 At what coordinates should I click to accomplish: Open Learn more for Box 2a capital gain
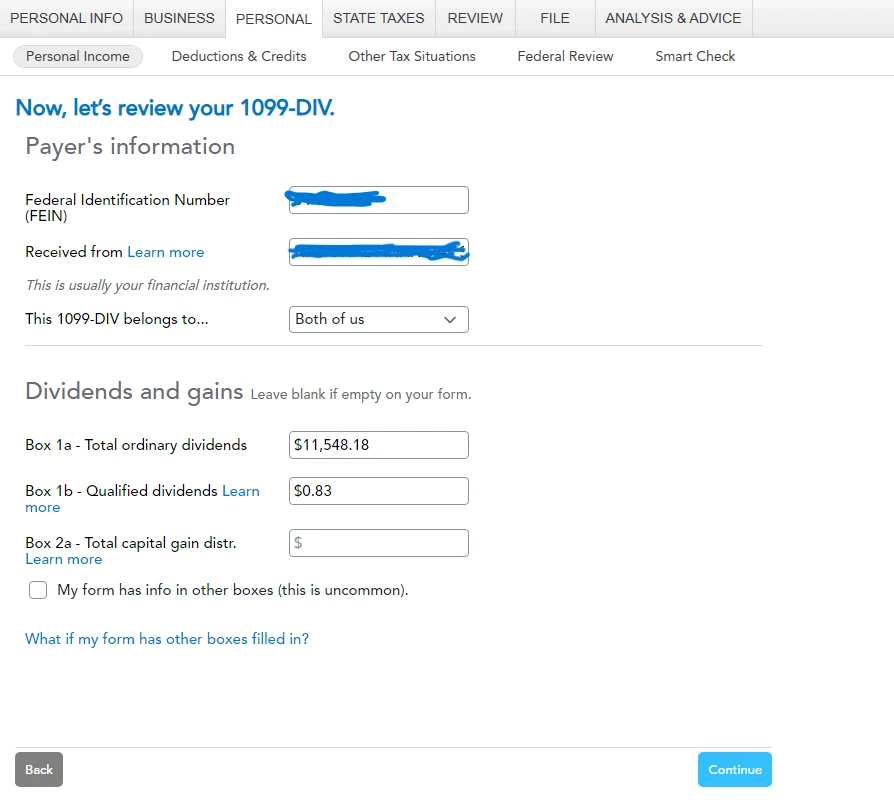[x=64, y=559]
